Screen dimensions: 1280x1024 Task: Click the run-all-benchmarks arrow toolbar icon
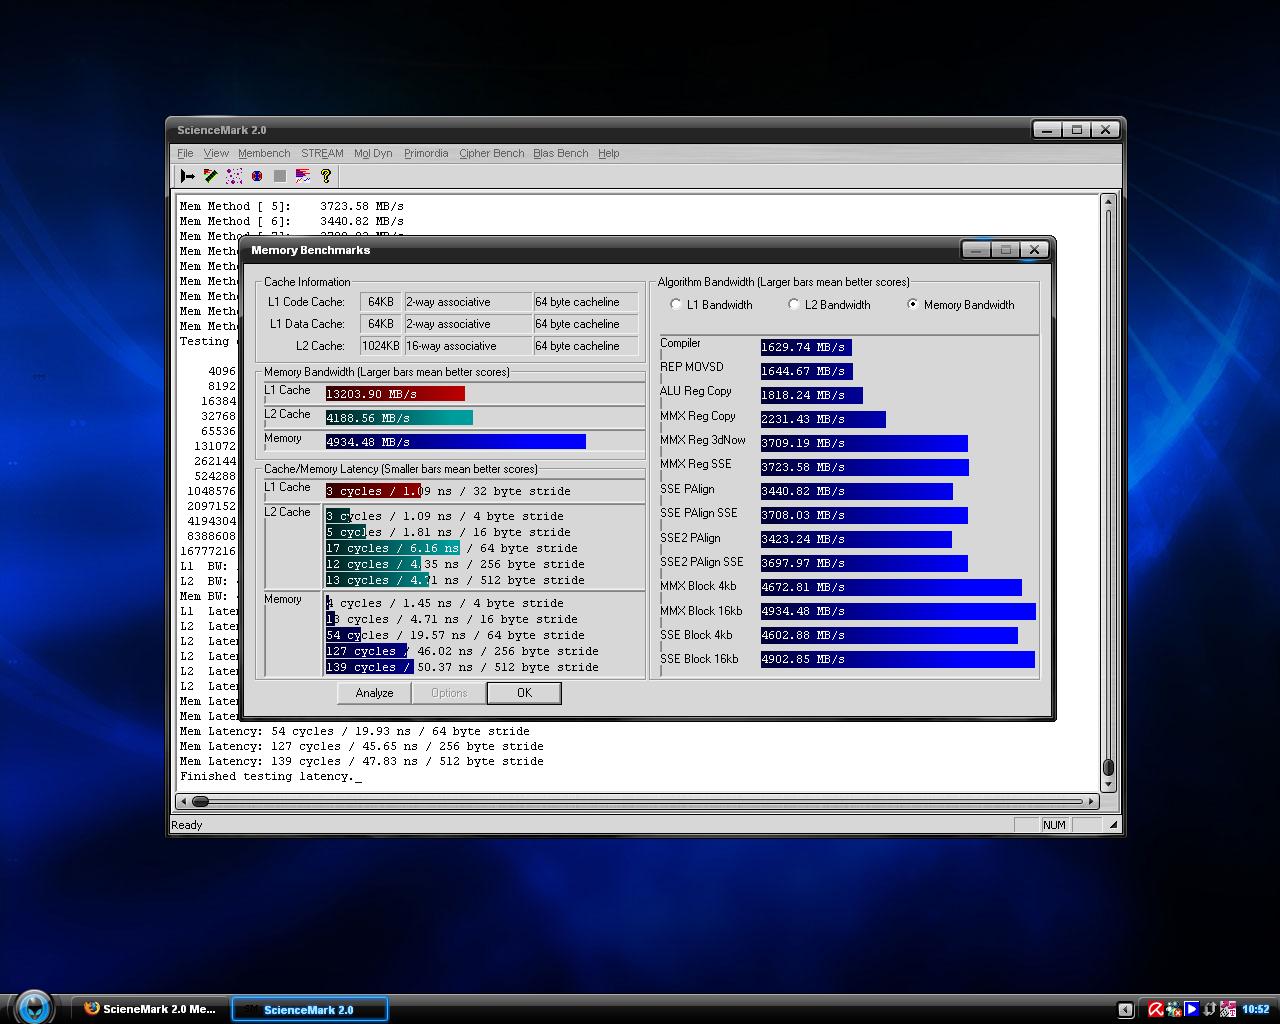point(188,176)
